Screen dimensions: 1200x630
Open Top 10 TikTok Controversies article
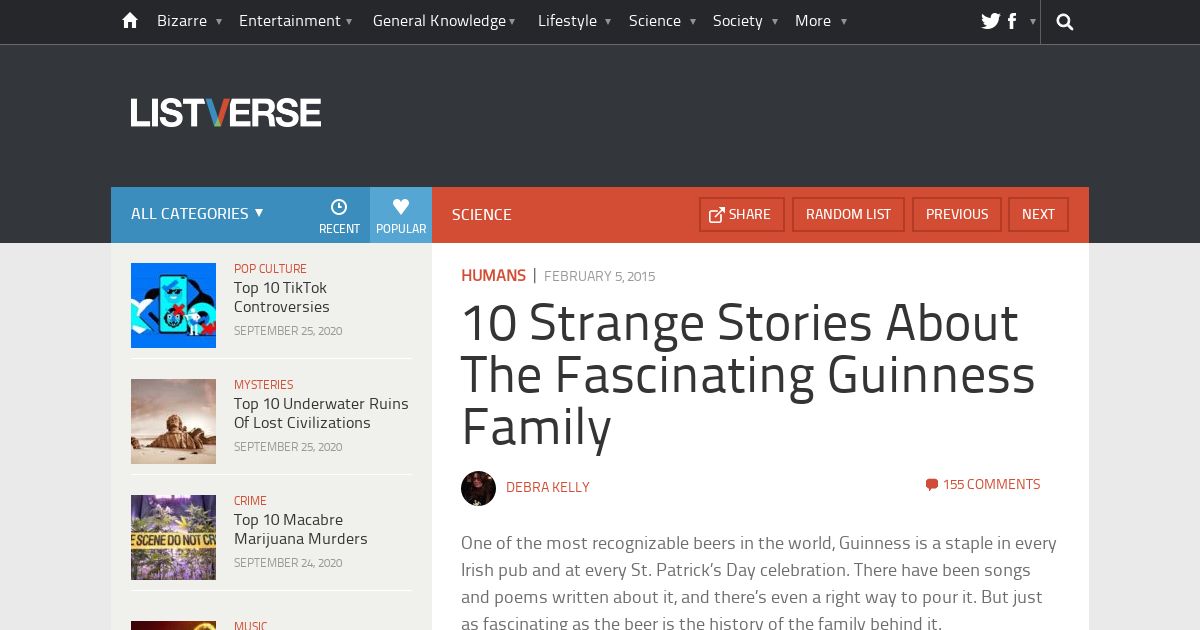coord(282,297)
